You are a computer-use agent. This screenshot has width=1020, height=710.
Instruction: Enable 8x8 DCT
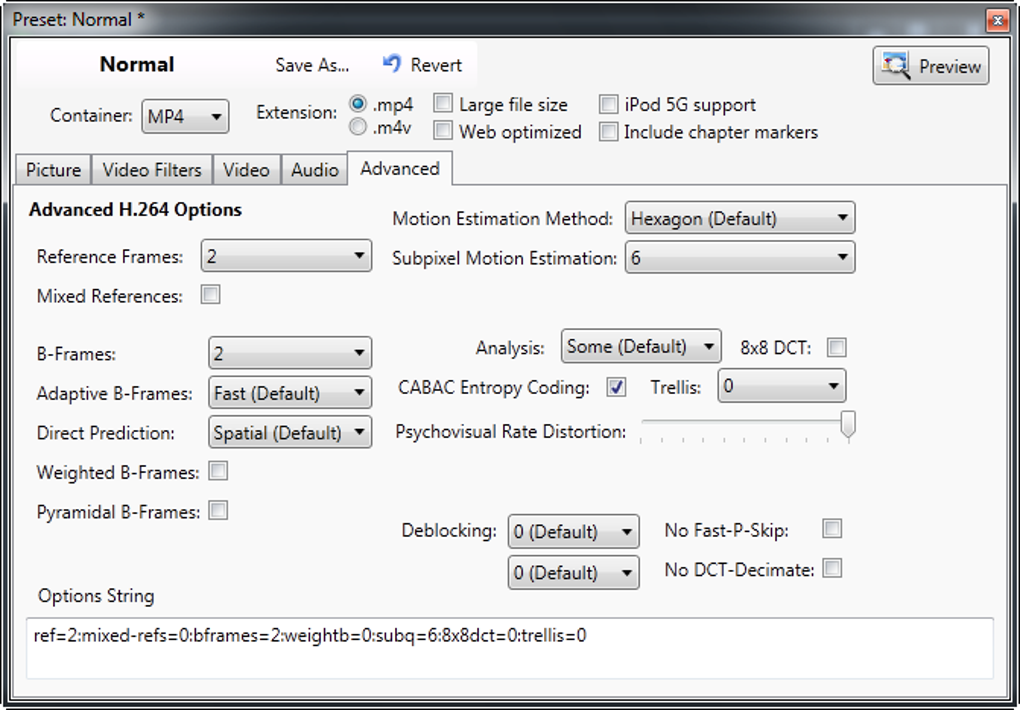(x=836, y=346)
